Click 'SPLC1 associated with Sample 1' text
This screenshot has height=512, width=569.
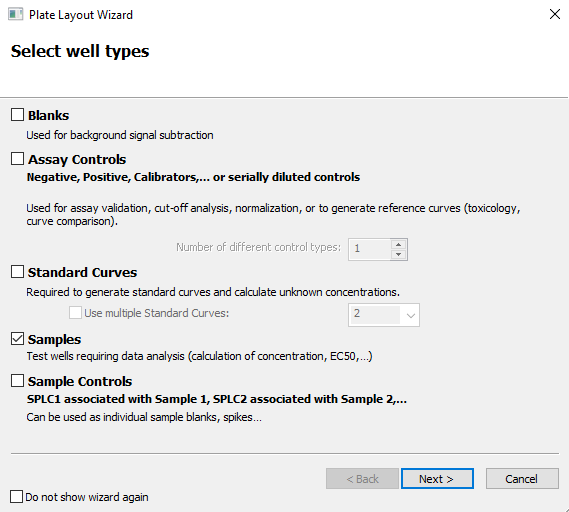point(217,399)
